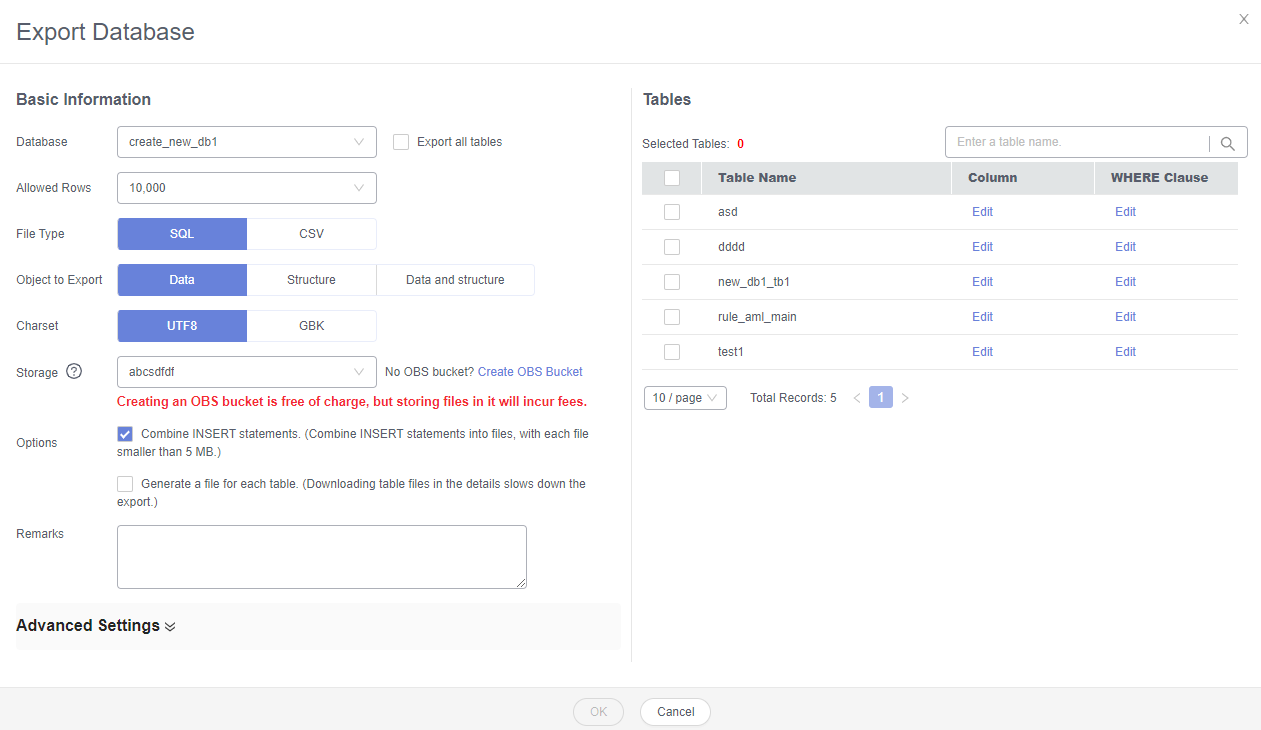Image resolution: width=1261 pixels, height=730 pixels.
Task: Check Generate a file for each table
Action: [x=125, y=484]
